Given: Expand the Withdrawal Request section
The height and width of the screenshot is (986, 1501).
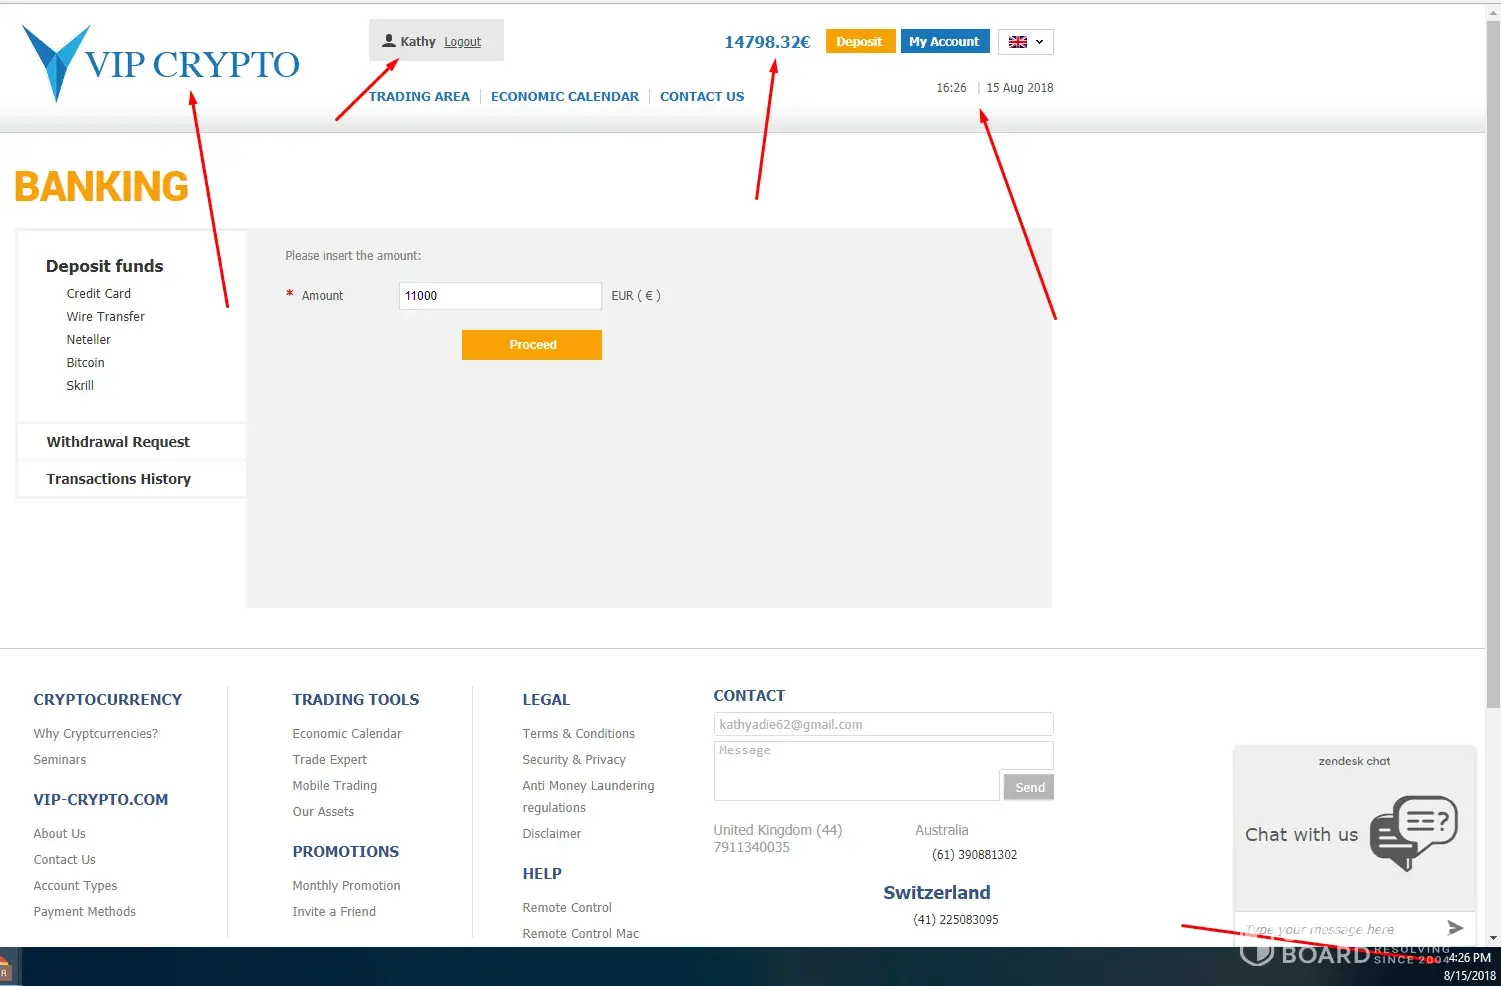Looking at the screenshot, I should [x=118, y=442].
